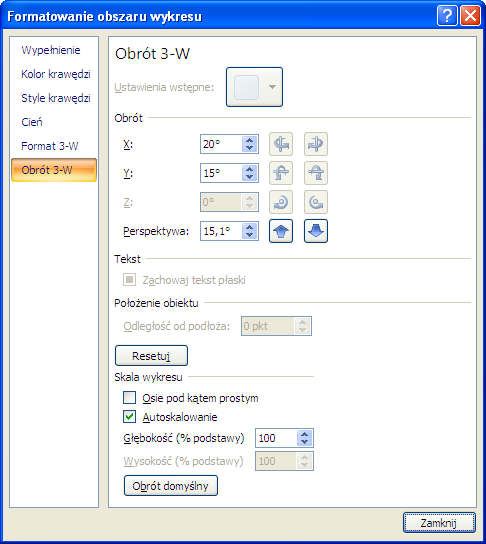Uncheck the Autoskalowanie checkbox
Image resolution: width=486 pixels, height=544 pixels.
click(x=129, y=417)
